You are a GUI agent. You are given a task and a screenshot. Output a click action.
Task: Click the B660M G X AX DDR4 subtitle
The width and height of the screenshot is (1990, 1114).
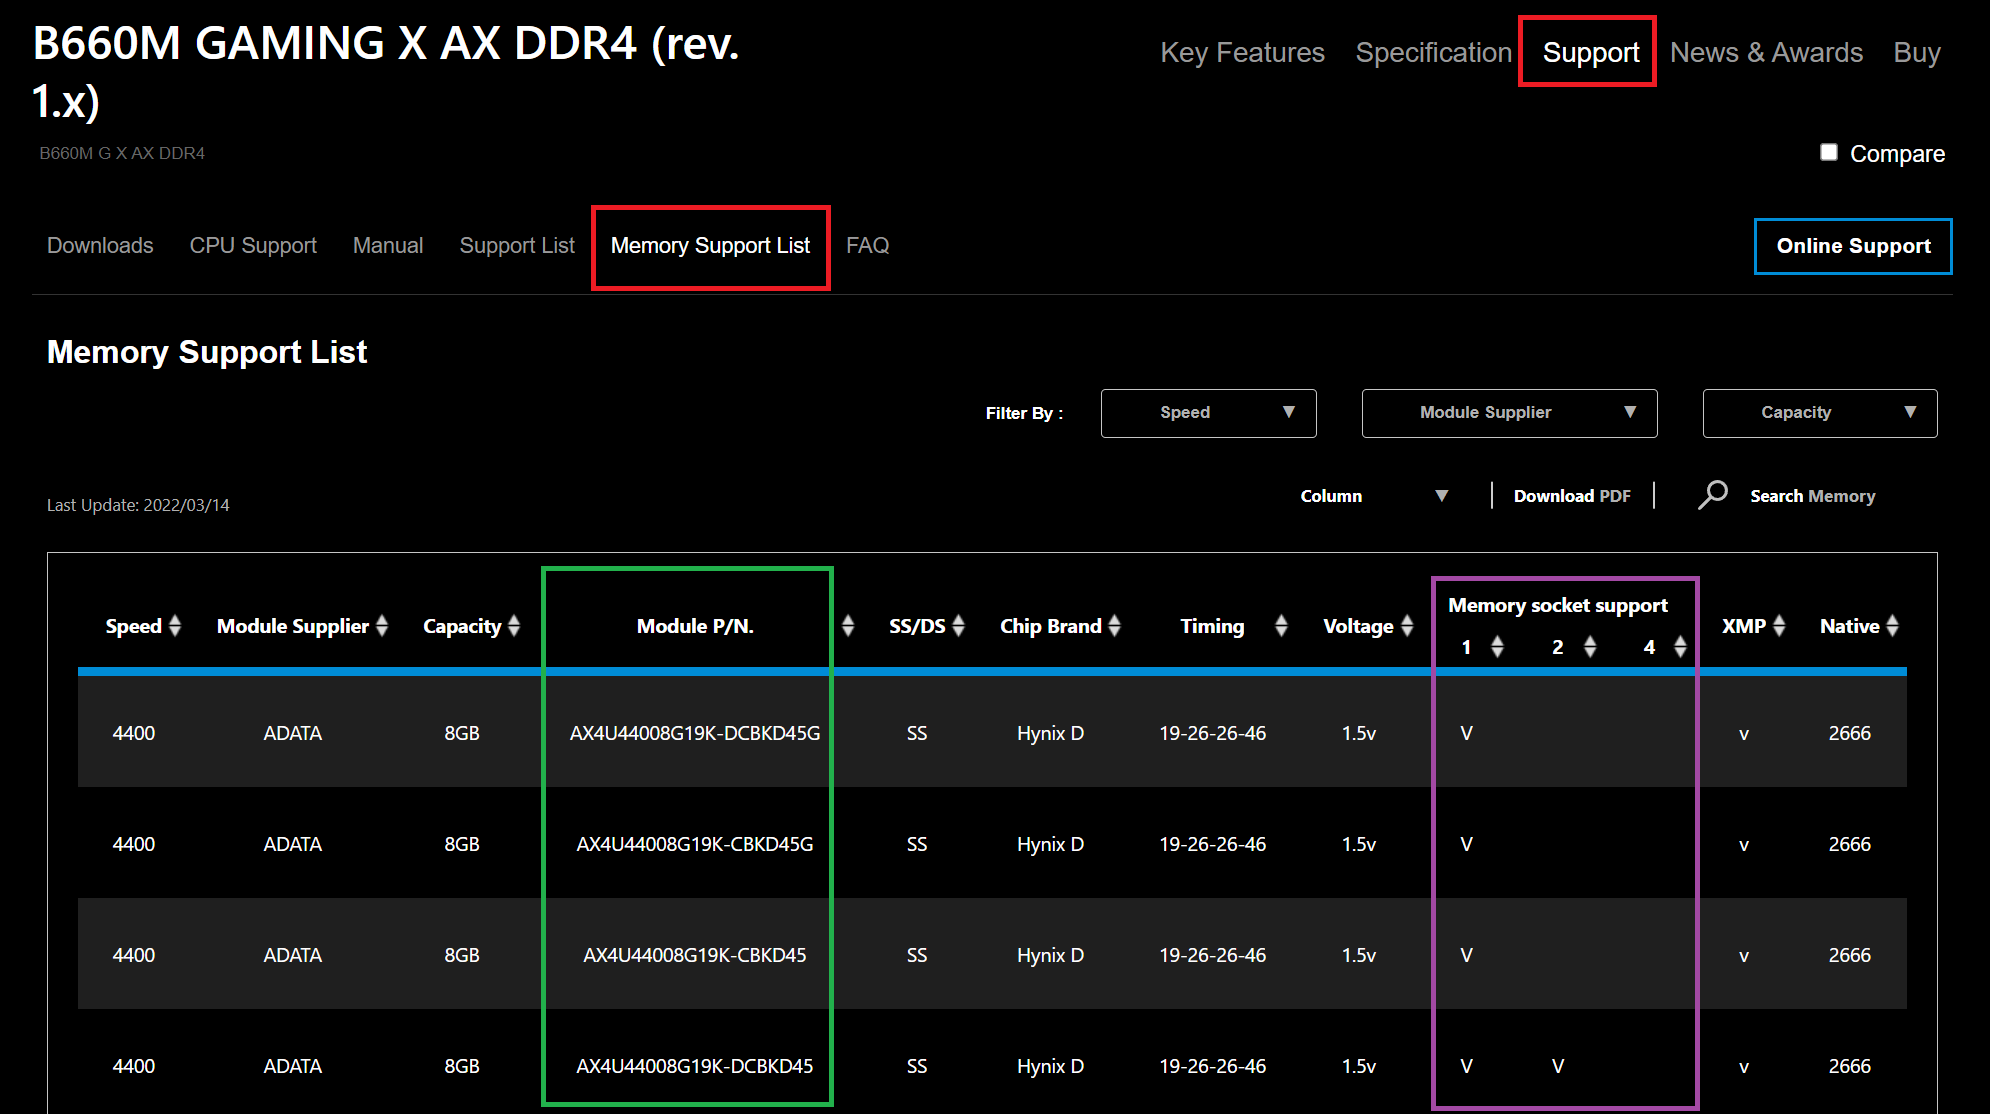[x=122, y=153]
